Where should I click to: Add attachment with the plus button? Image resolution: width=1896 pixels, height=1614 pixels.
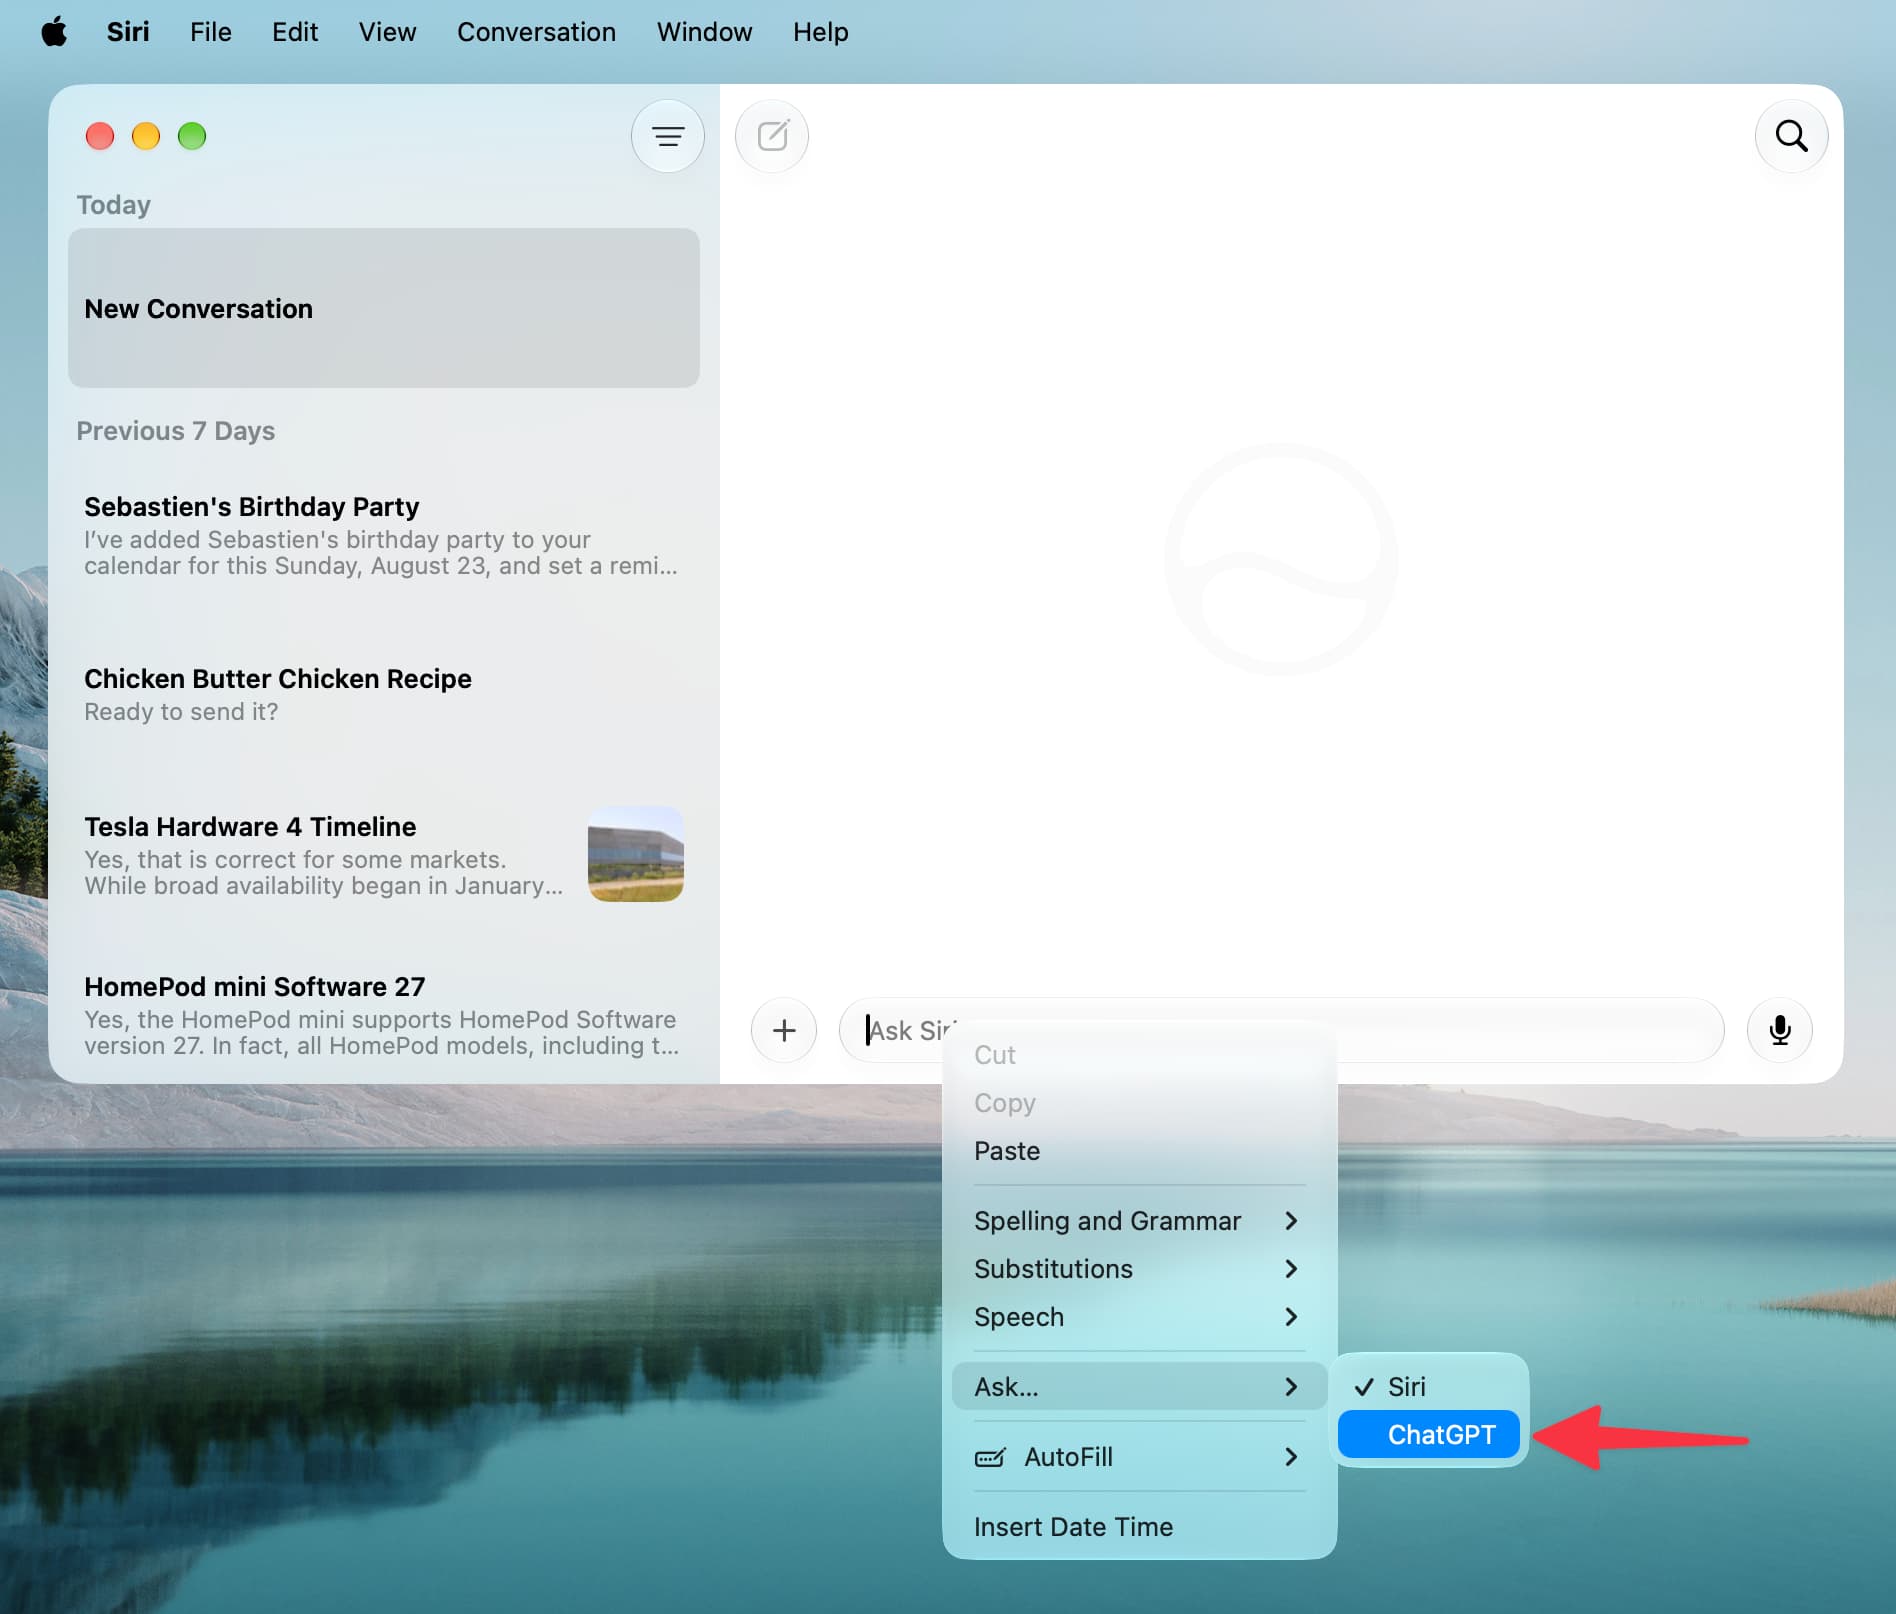pos(784,1030)
